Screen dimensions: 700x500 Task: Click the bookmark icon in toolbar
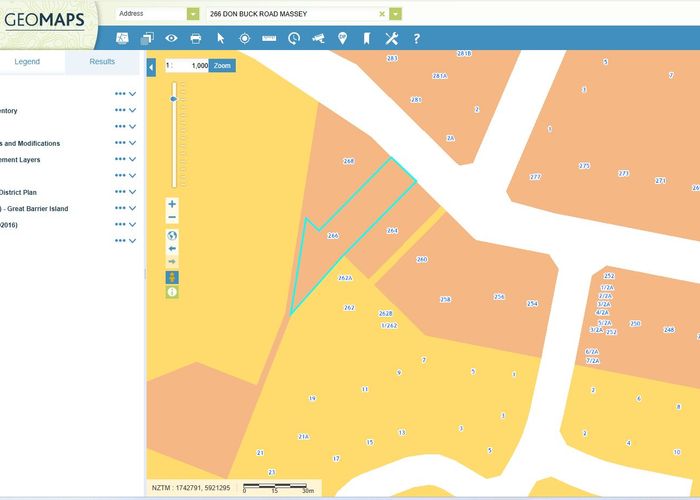coord(367,38)
